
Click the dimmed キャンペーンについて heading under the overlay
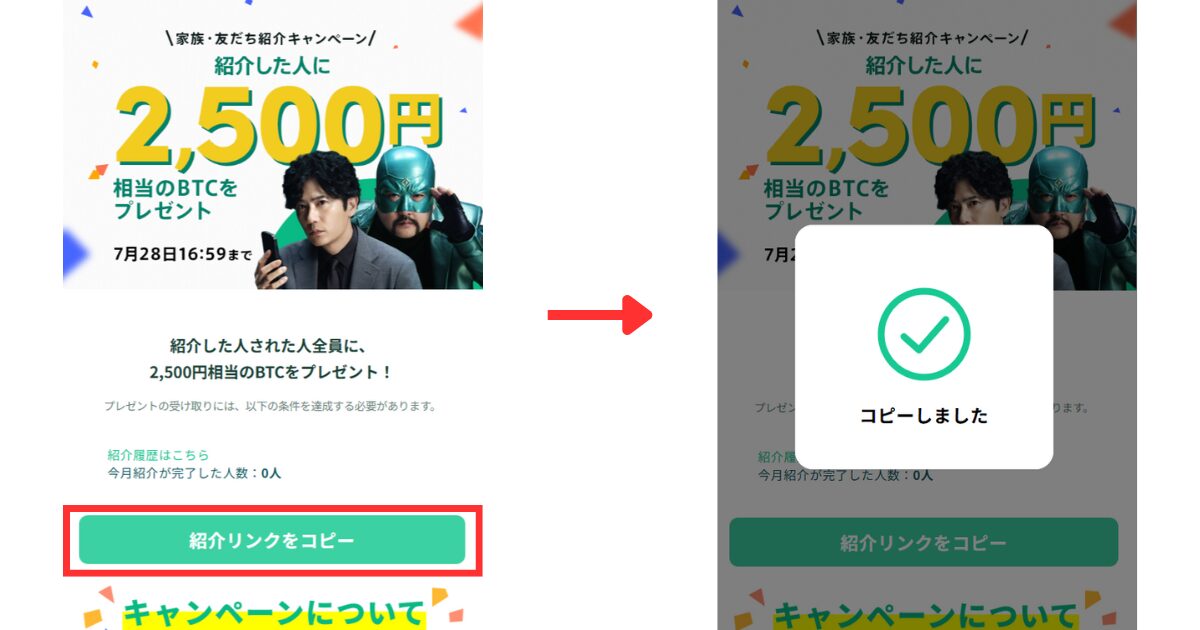925,614
